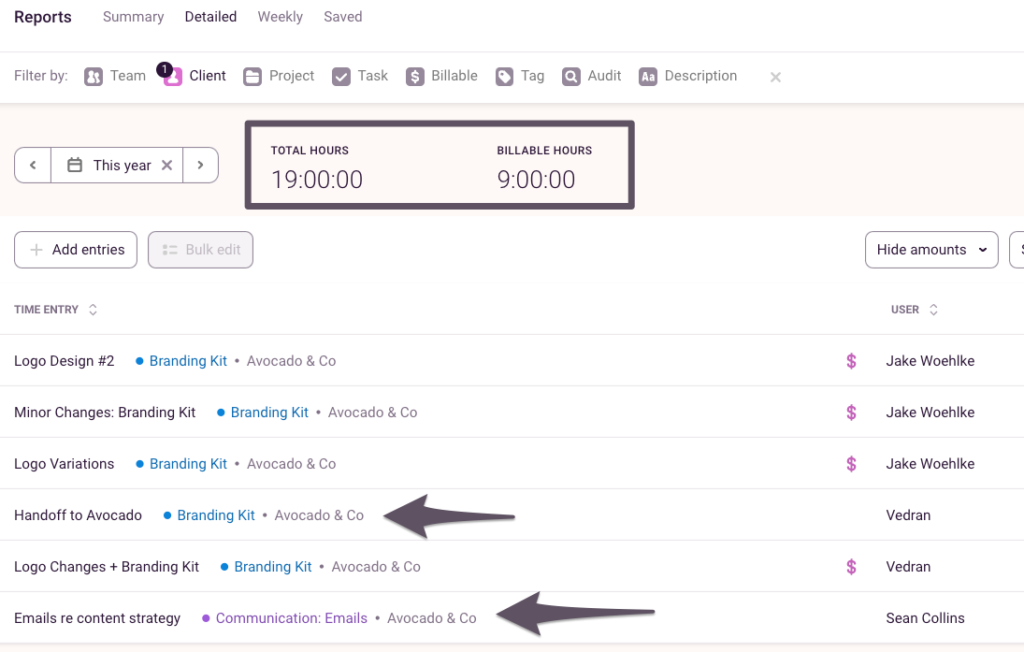
Task: Toggle billable status on Logo Changes entry
Action: 851,566
